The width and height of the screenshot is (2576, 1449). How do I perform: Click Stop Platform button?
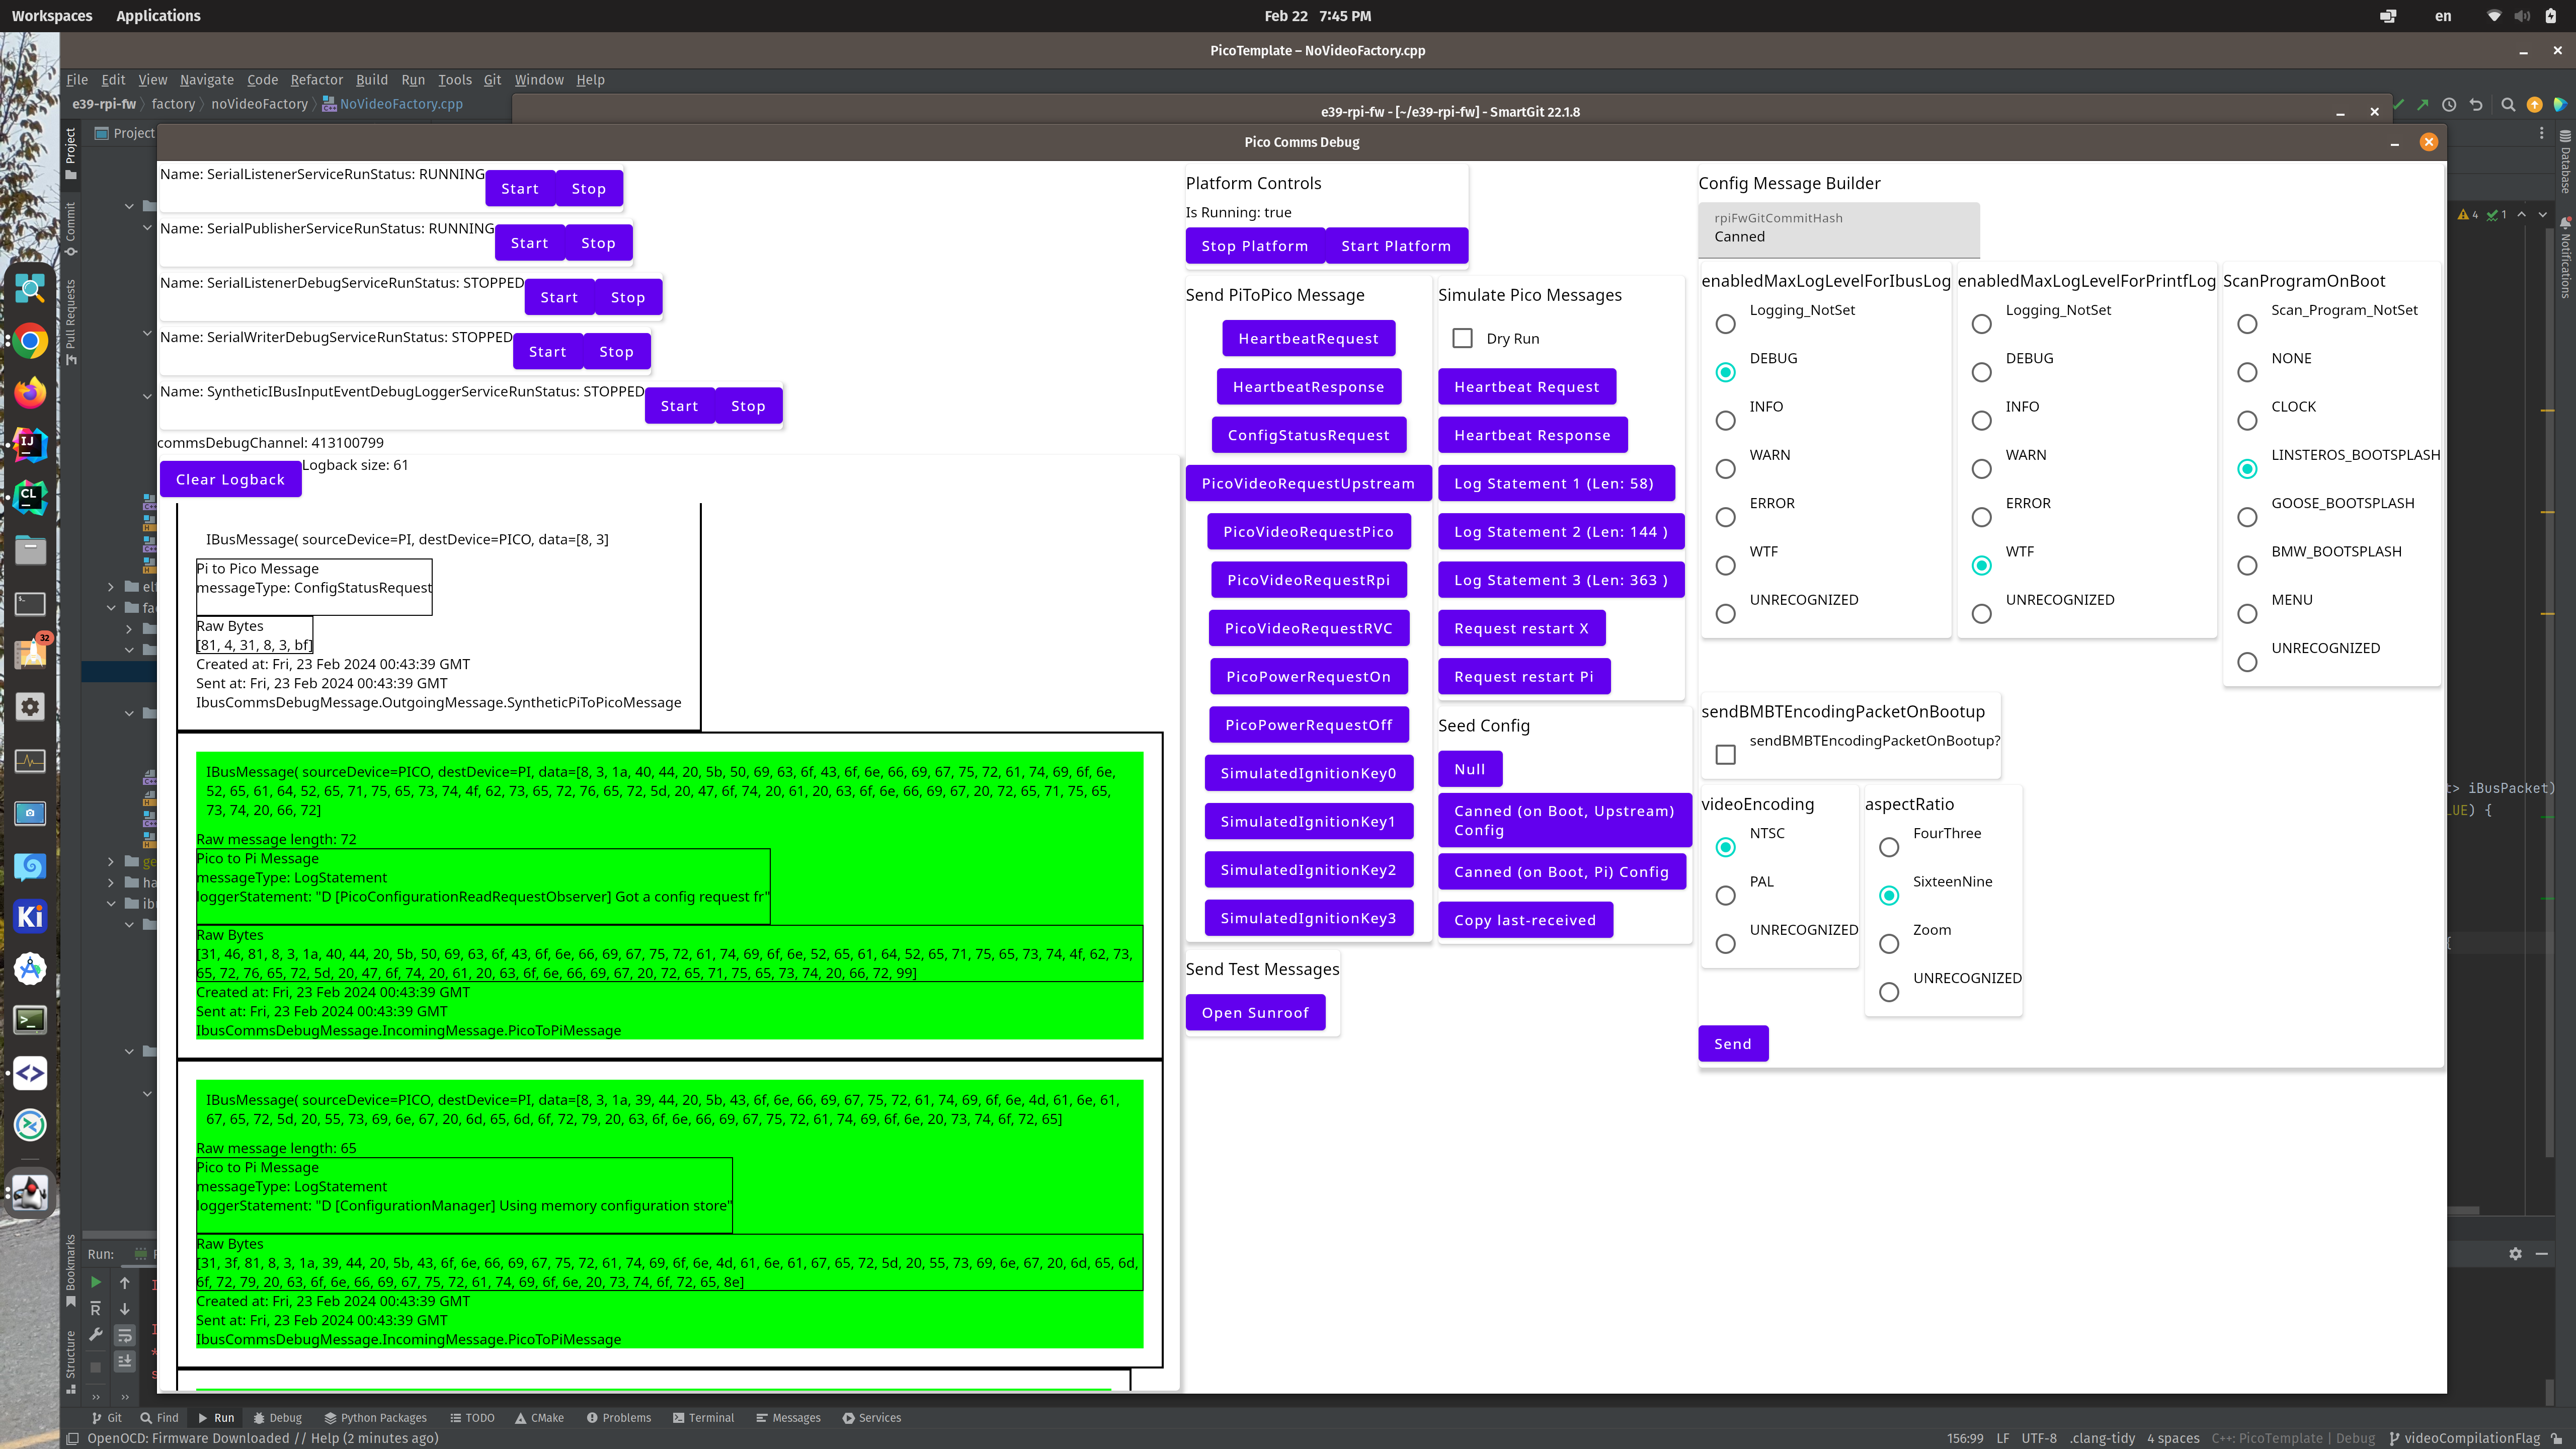(x=1254, y=246)
